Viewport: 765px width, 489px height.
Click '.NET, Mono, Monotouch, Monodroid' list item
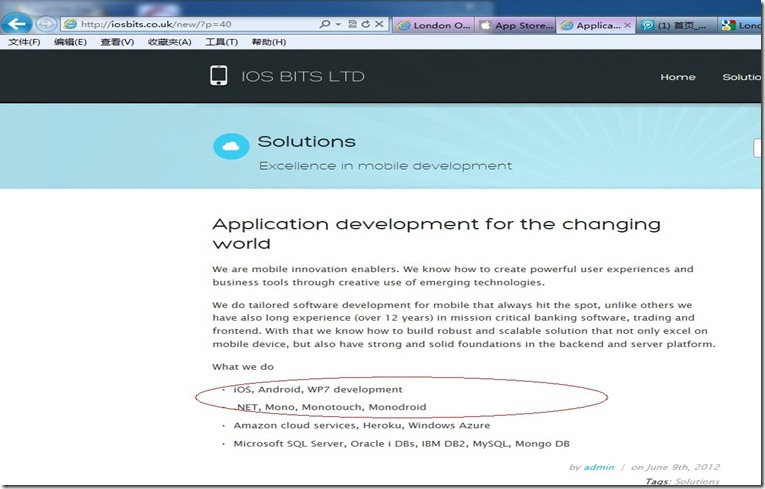coord(331,407)
